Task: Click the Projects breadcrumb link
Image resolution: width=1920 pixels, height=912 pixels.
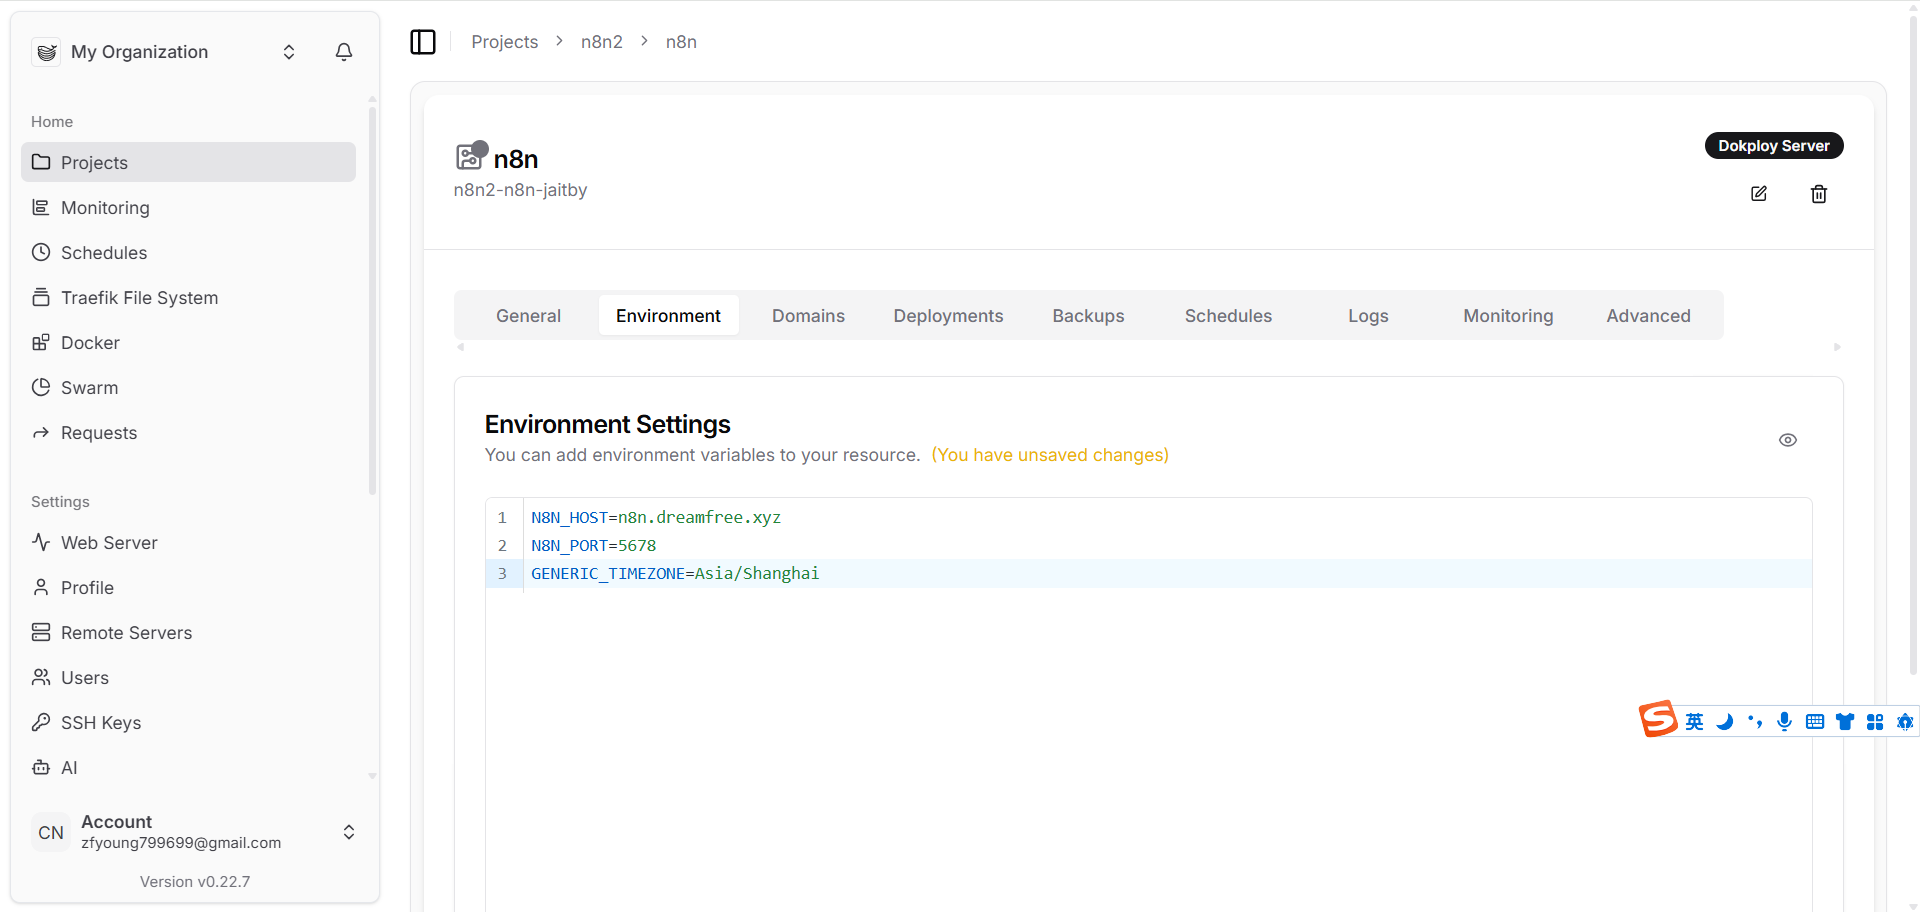Action: (505, 42)
